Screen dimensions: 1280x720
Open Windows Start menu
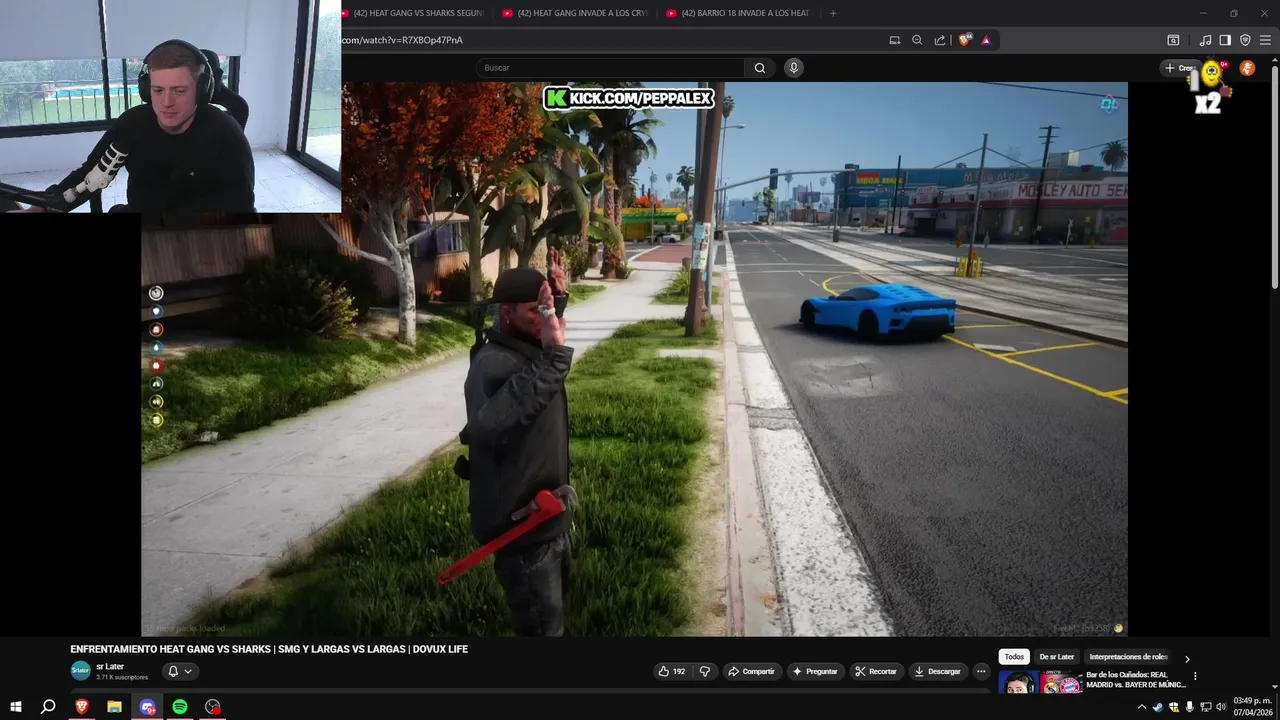16,707
